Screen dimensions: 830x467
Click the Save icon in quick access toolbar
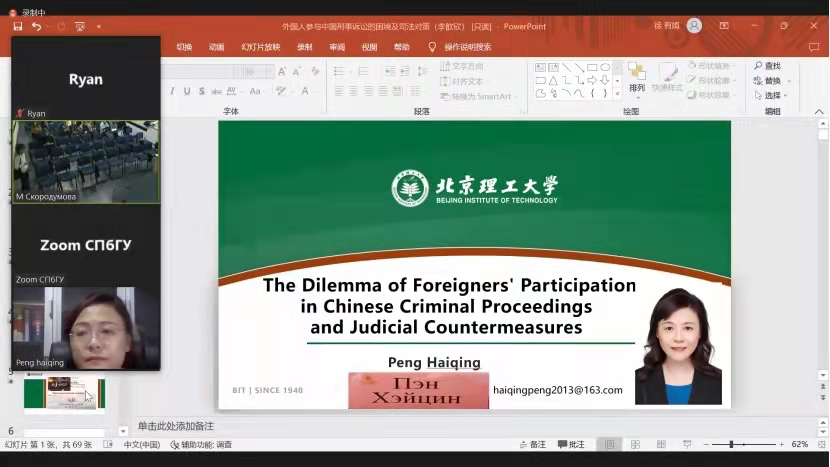[x=18, y=26]
